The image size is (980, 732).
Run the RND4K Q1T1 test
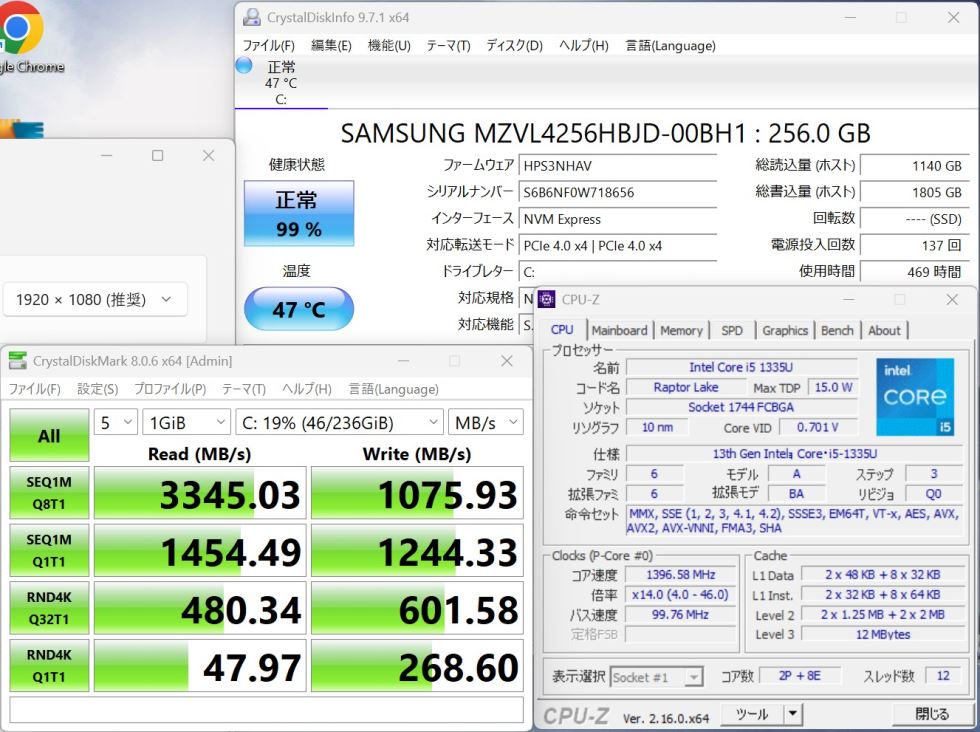(x=49, y=665)
